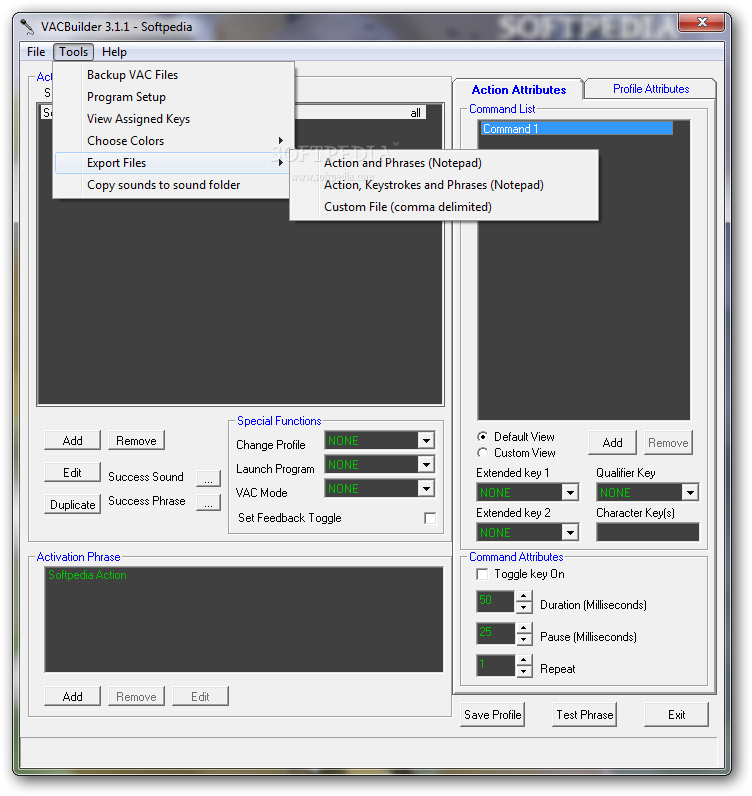Image resolution: width=752 pixels, height=796 pixels.
Task: Click Edit button under Activation Phrase
Action: 200,696
